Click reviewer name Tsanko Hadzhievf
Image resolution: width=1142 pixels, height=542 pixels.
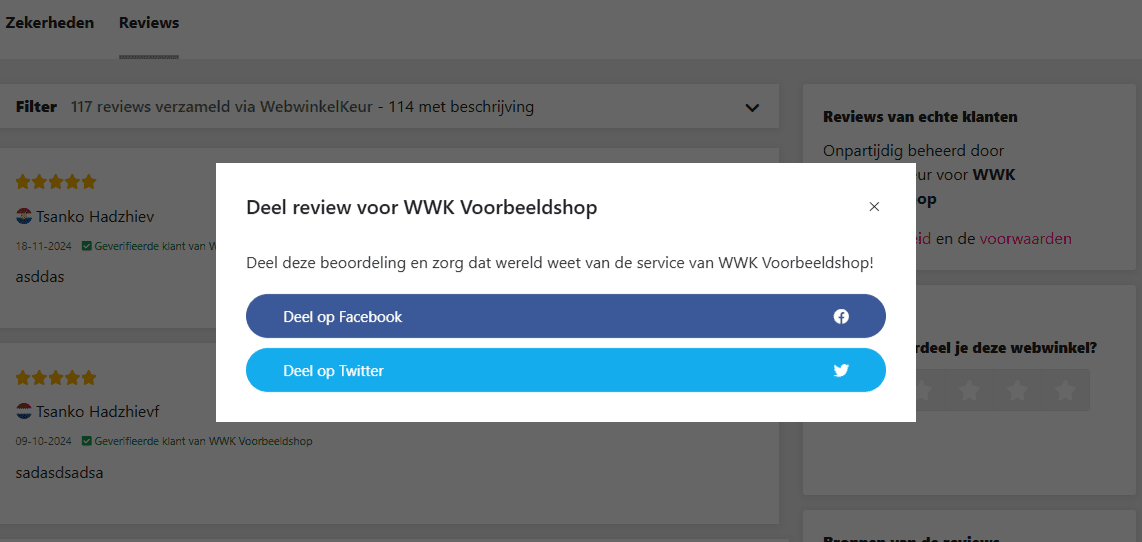coord(98,411)
